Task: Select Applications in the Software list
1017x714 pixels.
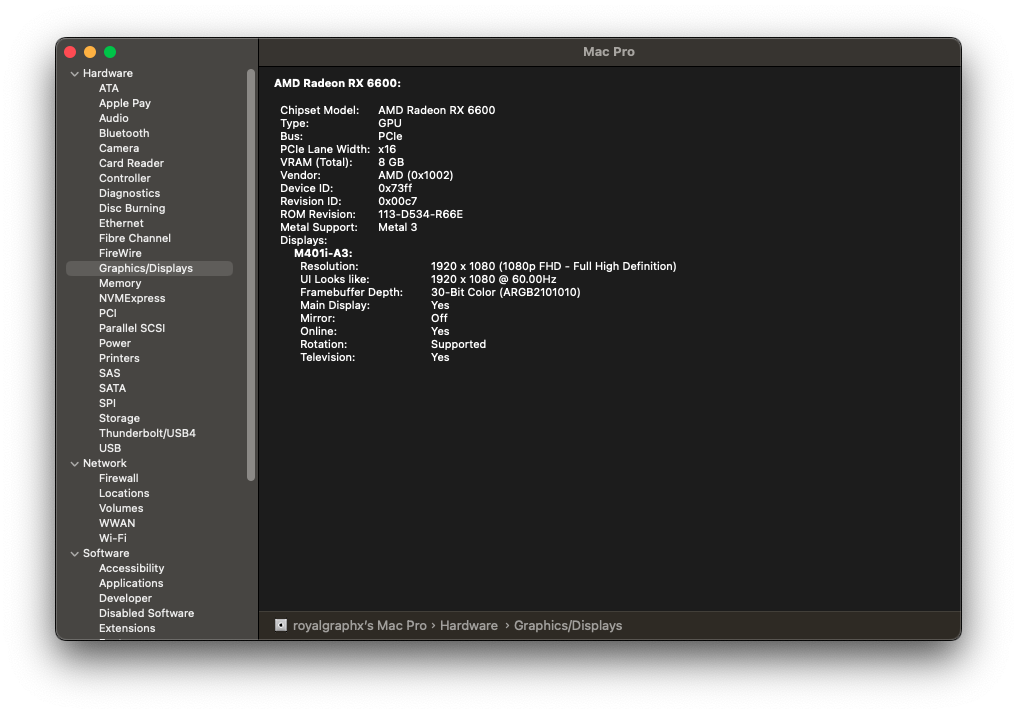Action: click(x=131, y=583)
